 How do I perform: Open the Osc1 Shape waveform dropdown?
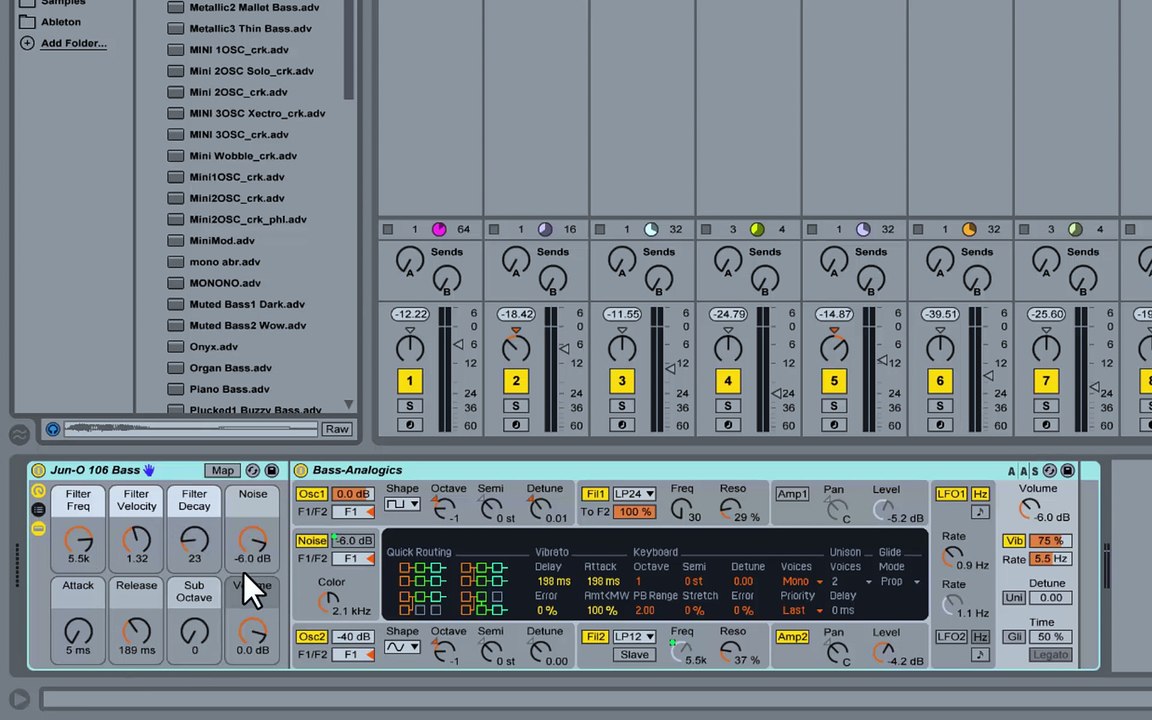(x=403, y=504)
